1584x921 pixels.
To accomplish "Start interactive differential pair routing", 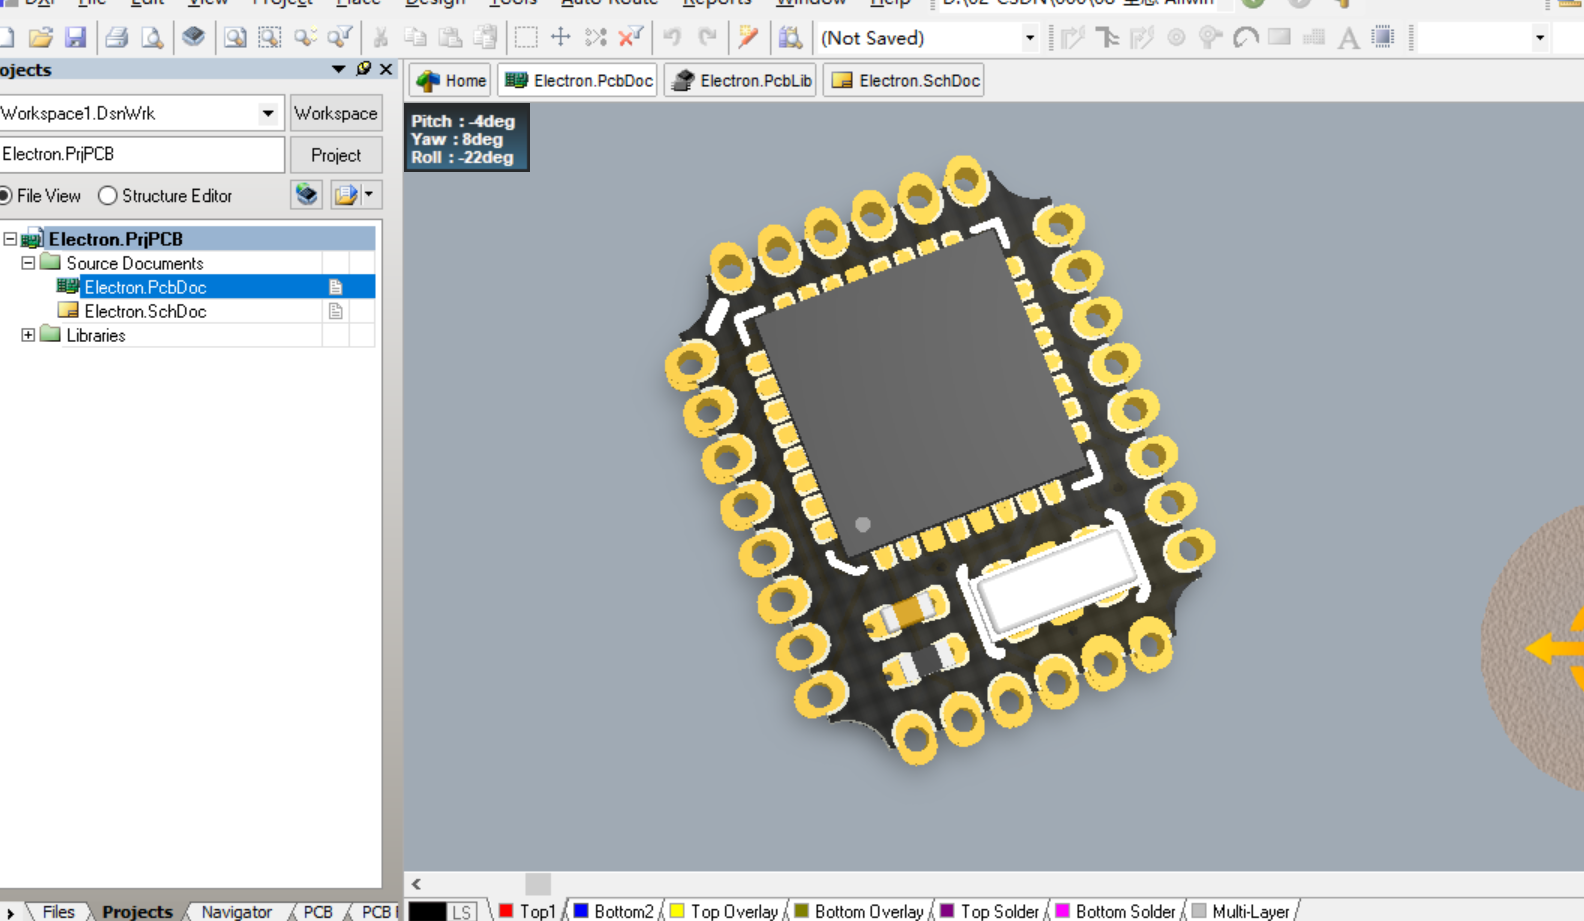I will coord(1142,38).
